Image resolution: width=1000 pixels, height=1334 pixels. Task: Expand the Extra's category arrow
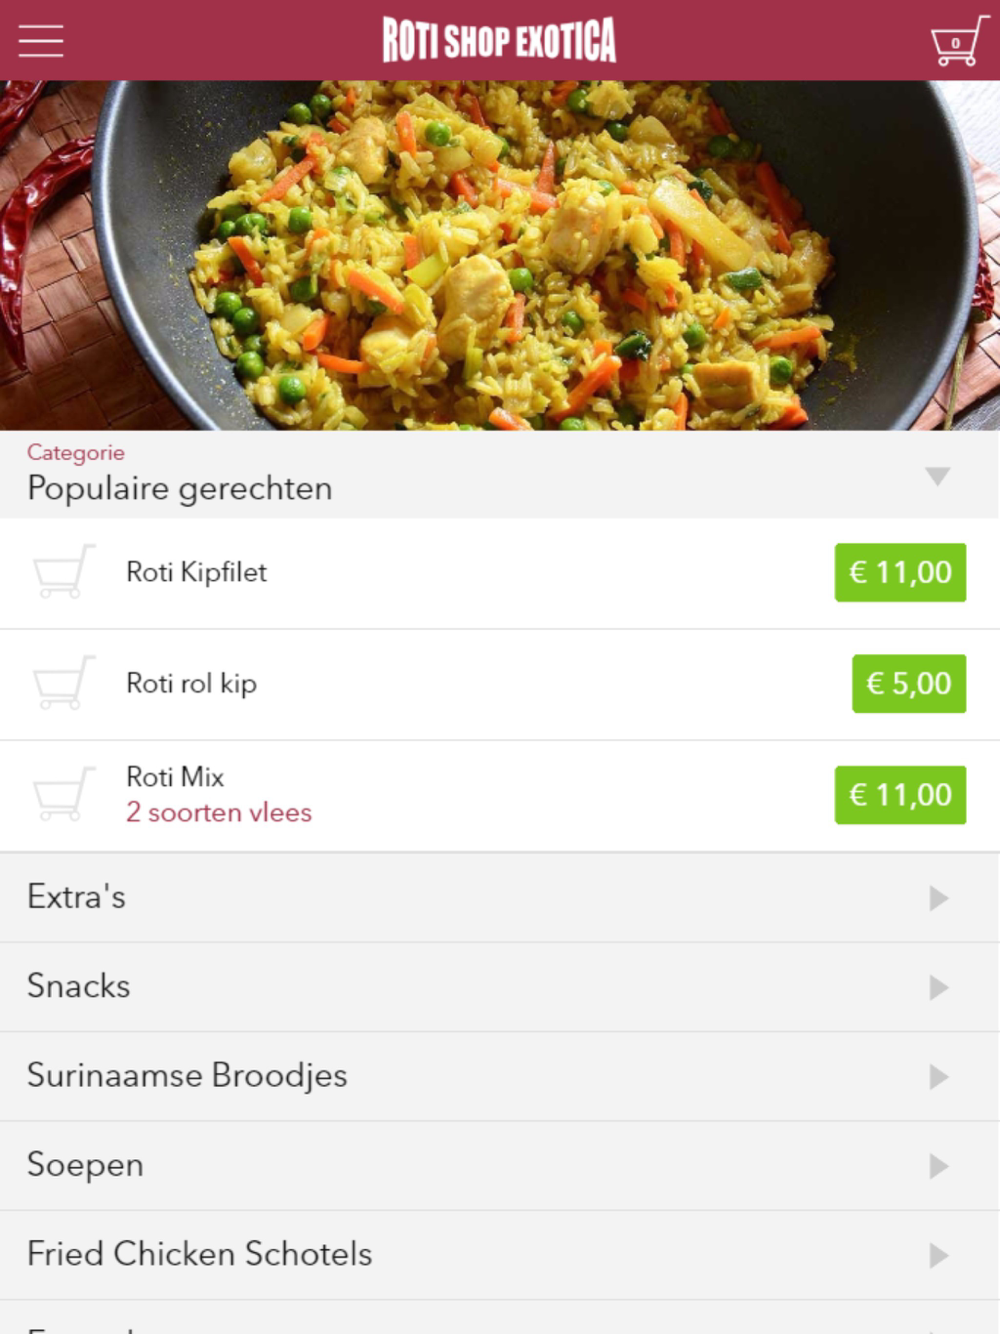(938, 898)
